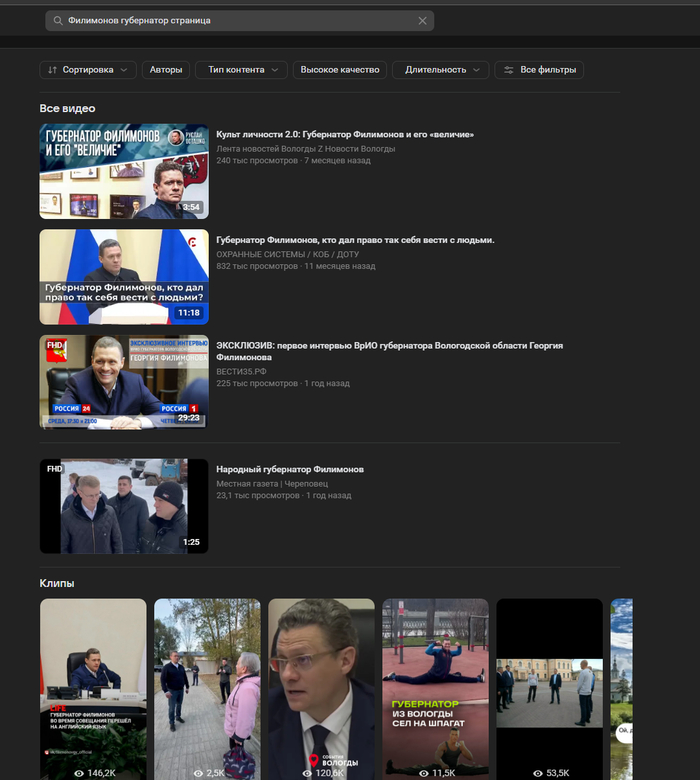Open the clip with 120,6K views
The width and height of the screenshot is (700, 780).
point(321,688)
